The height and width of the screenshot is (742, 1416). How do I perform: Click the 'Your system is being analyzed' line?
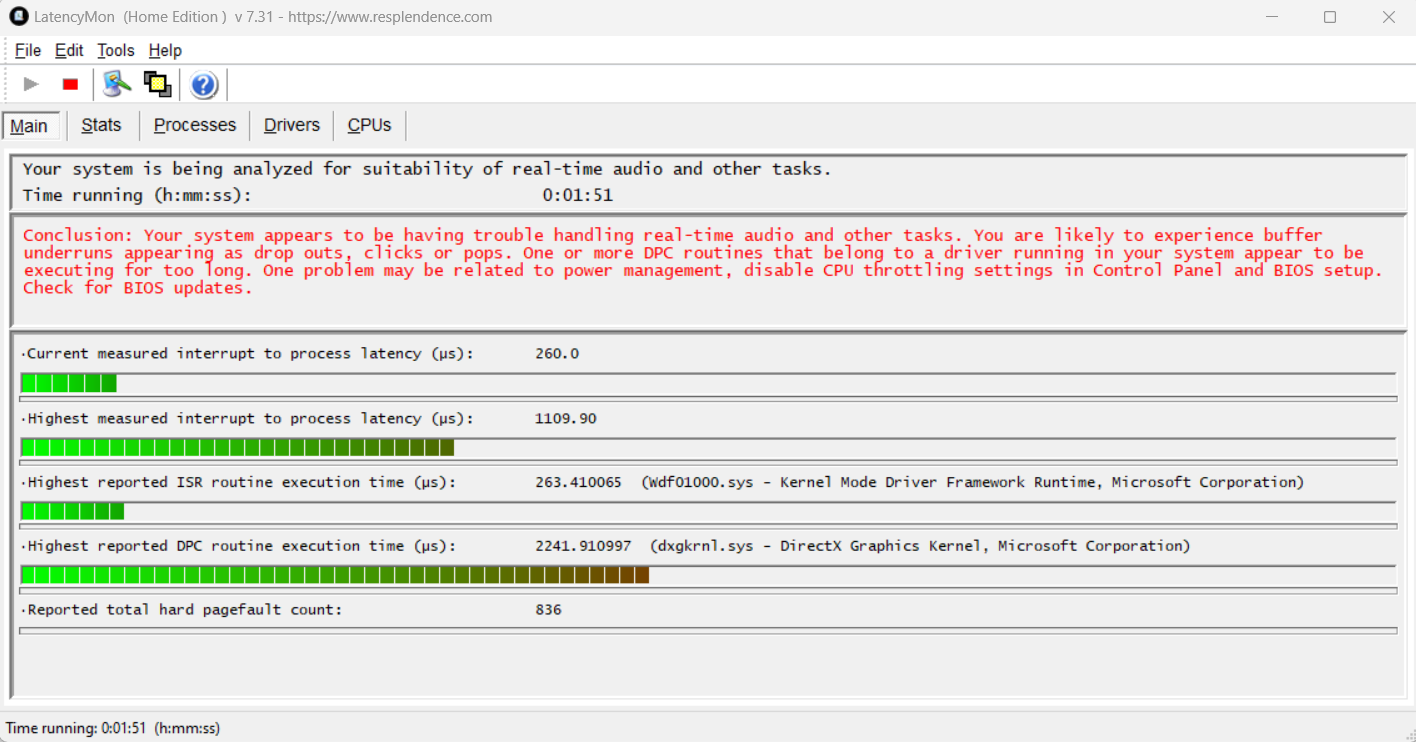point(427,169)
